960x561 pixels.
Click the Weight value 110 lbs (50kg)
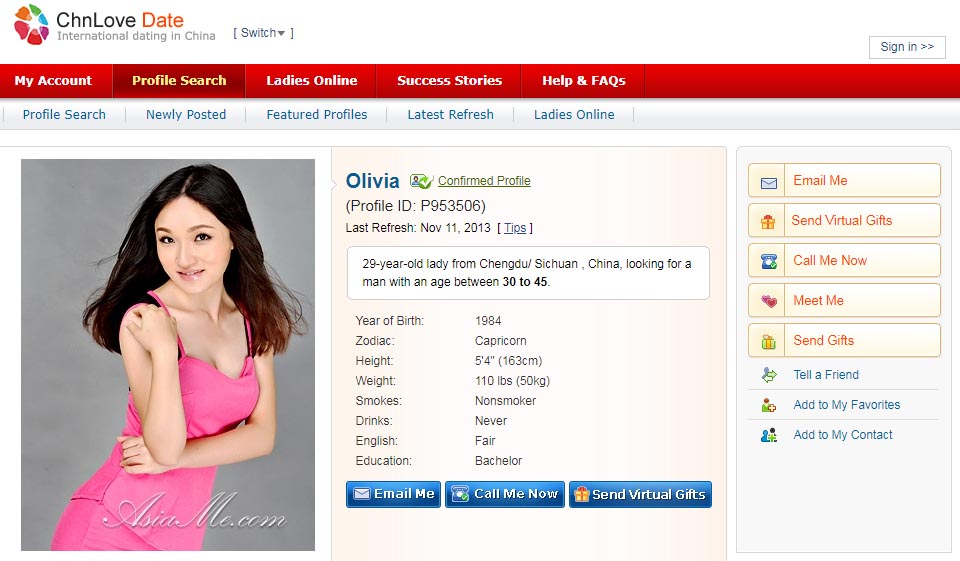pyautogui.click(x=512, y=381)
